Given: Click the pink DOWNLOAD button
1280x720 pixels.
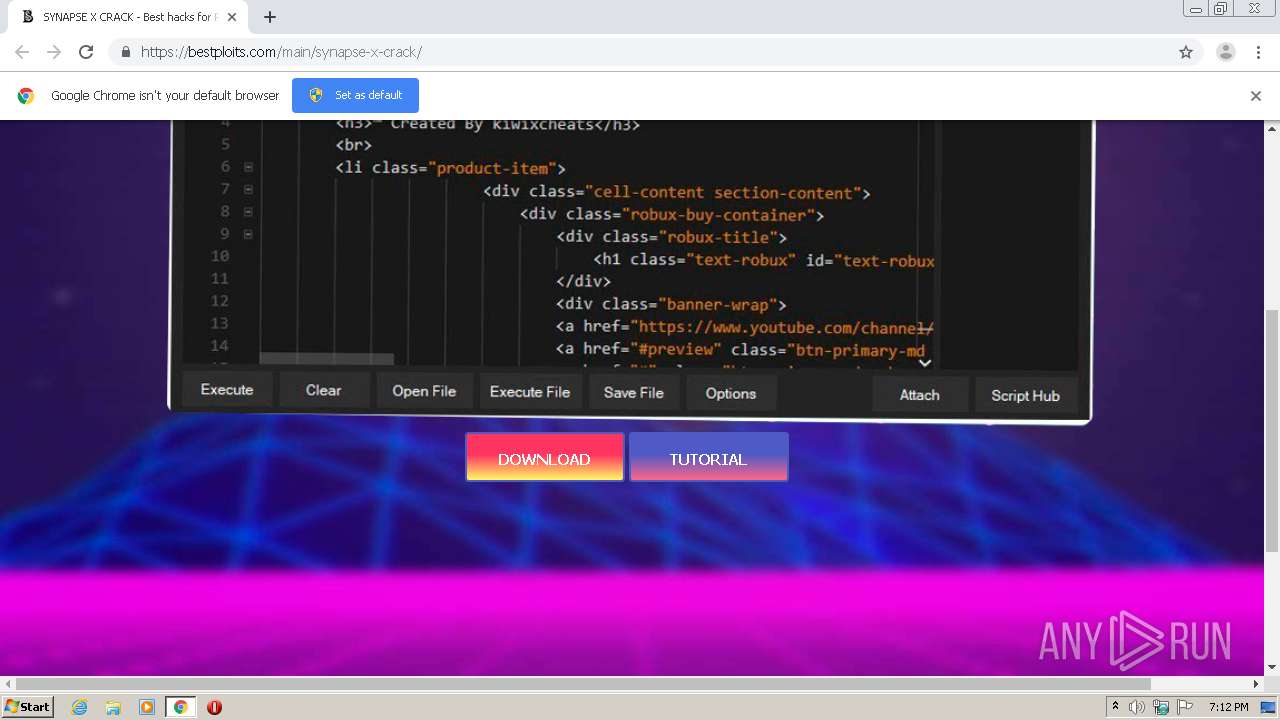Looking at the screenshot, I should click(x=544, y=457).
